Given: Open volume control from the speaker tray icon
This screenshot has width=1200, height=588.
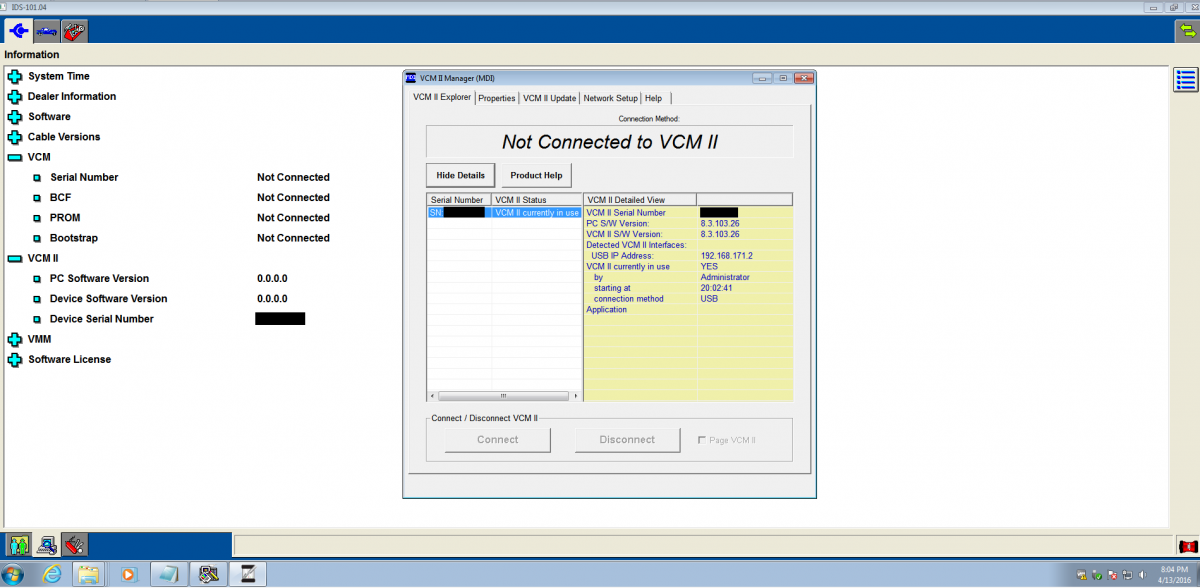Looking at the screenshot, I should pos(1145,575).
